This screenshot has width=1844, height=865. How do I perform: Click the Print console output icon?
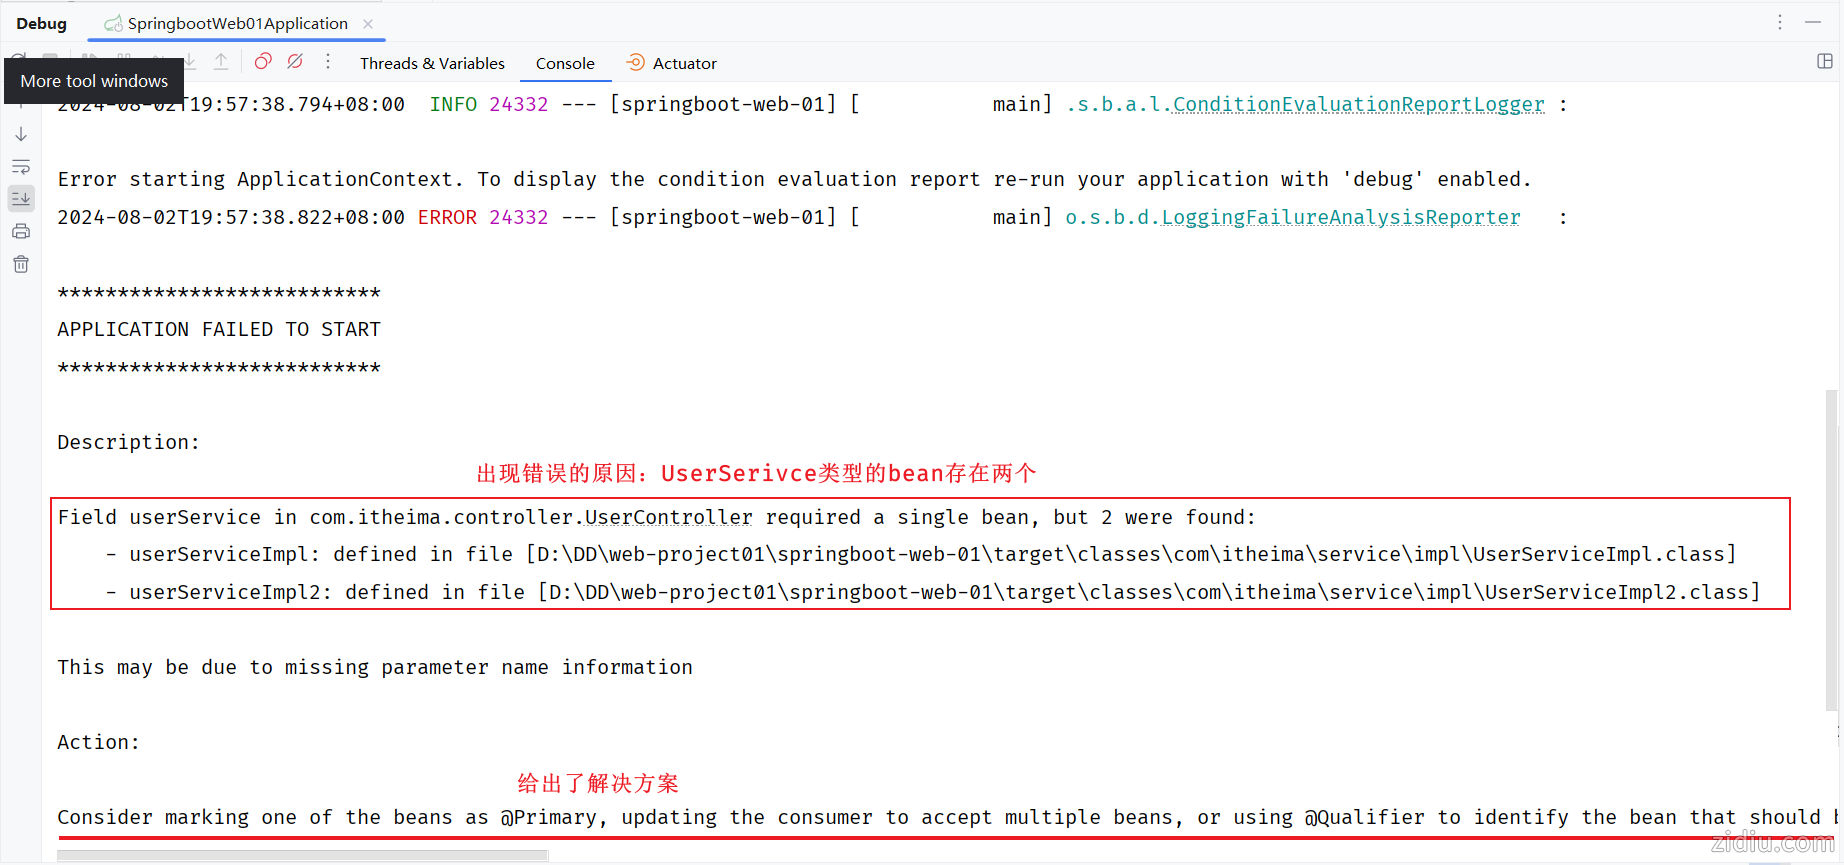click(21, 231)
